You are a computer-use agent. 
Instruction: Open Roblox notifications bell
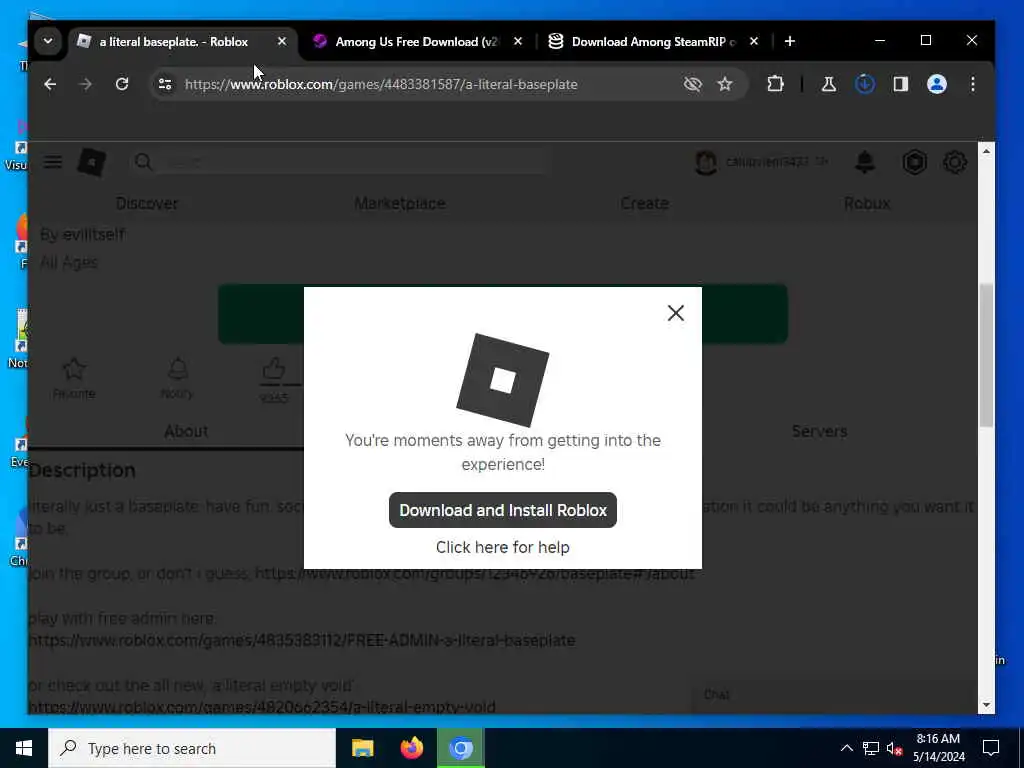(x=865, y=162)
